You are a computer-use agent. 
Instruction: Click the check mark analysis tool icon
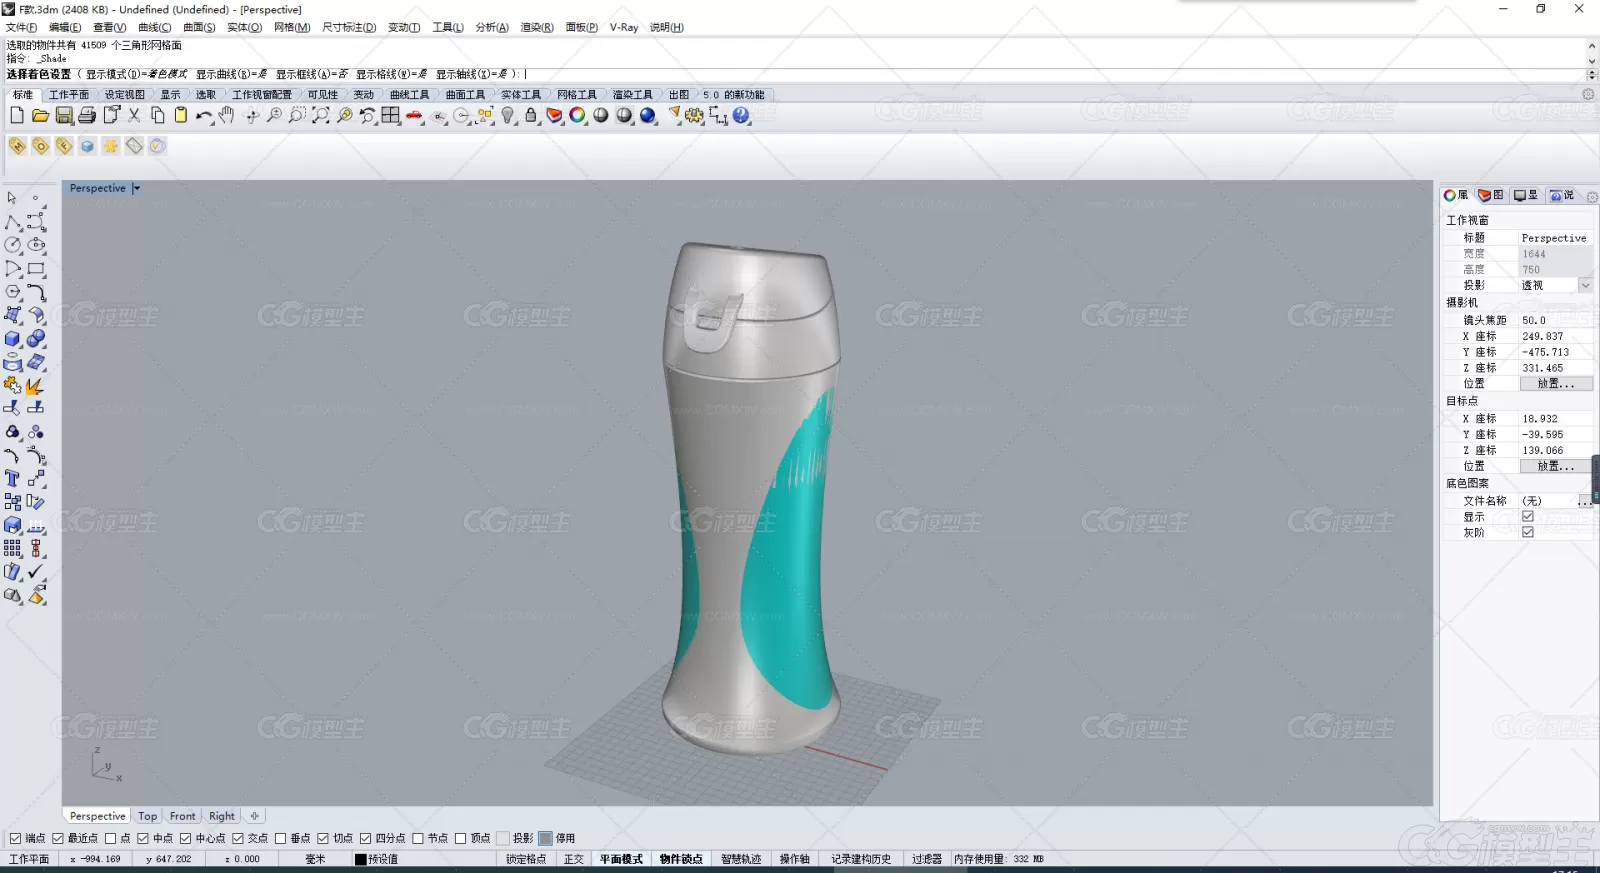click(36, 572)
